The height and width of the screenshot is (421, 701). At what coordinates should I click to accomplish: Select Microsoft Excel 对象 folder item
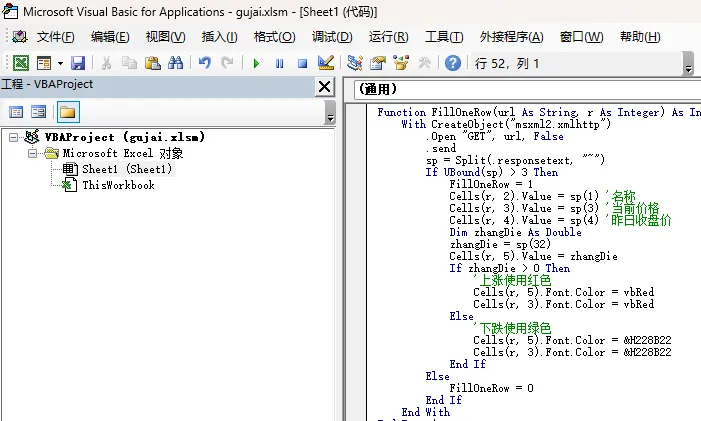click(123, 153)
